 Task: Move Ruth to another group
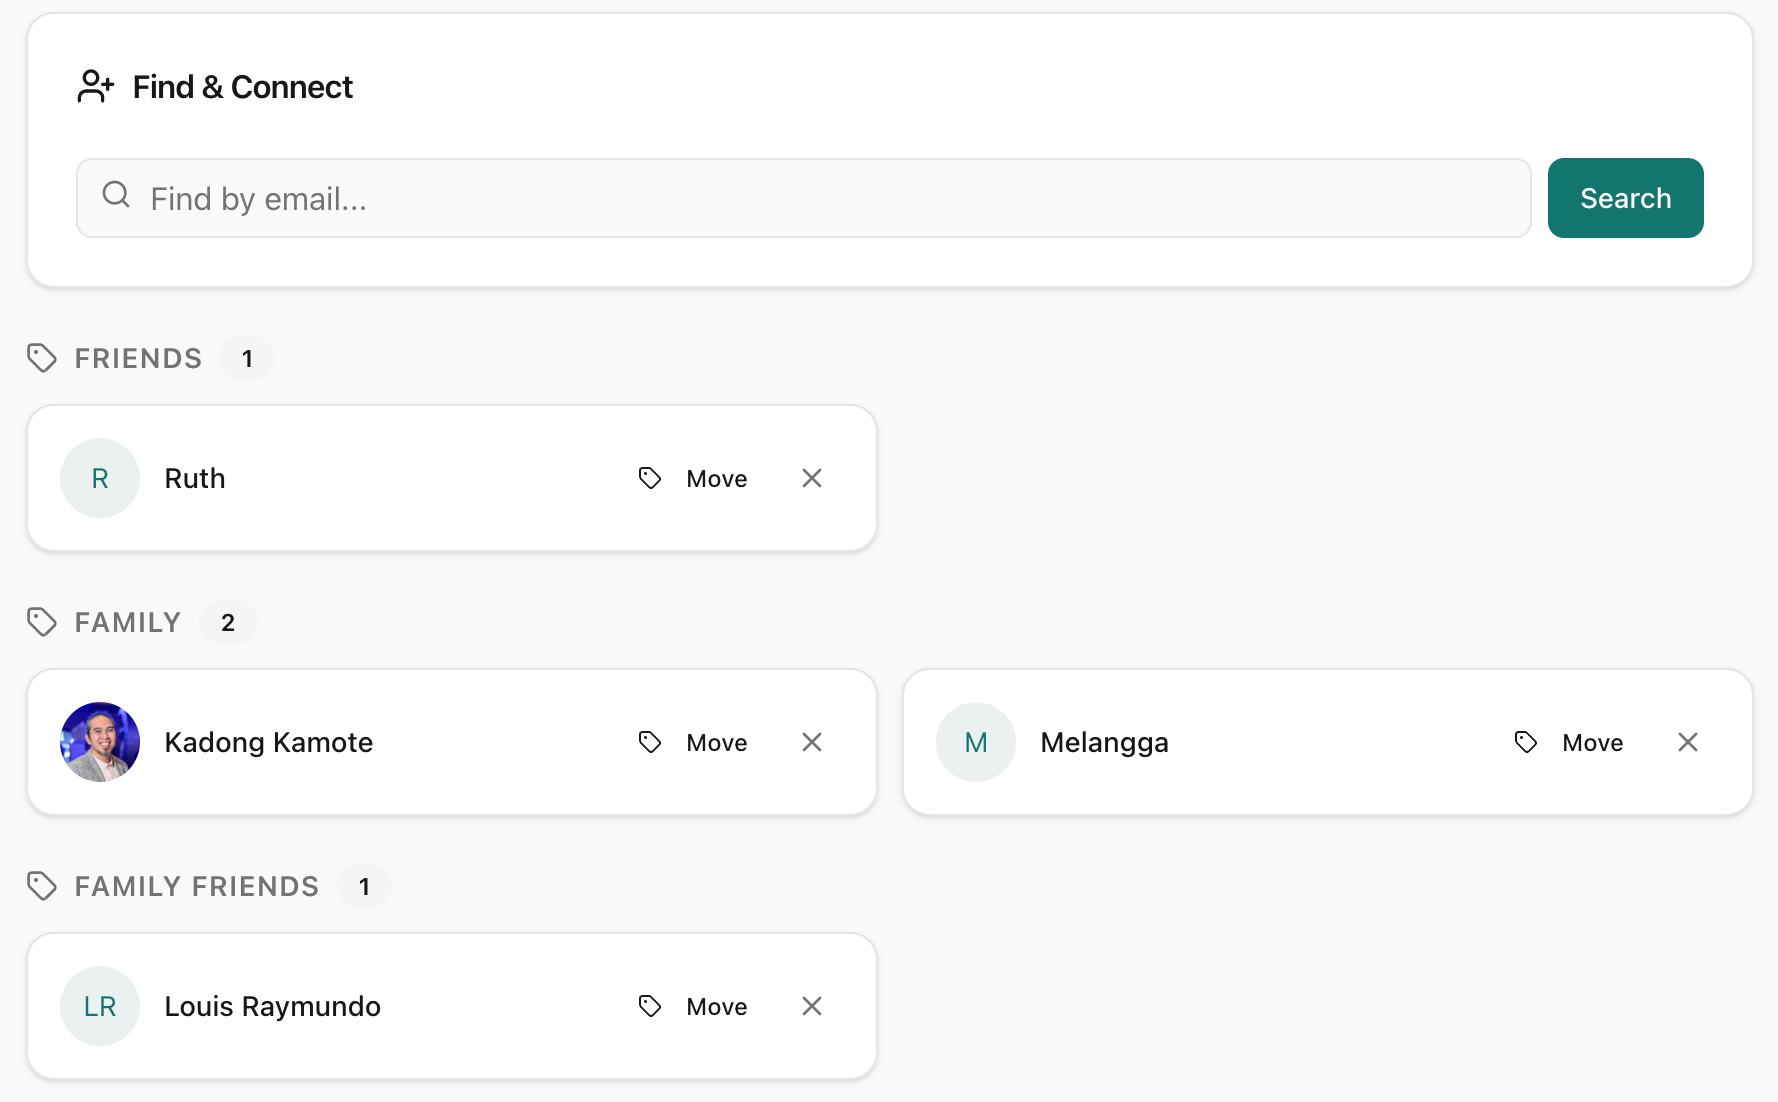(693, 478)
